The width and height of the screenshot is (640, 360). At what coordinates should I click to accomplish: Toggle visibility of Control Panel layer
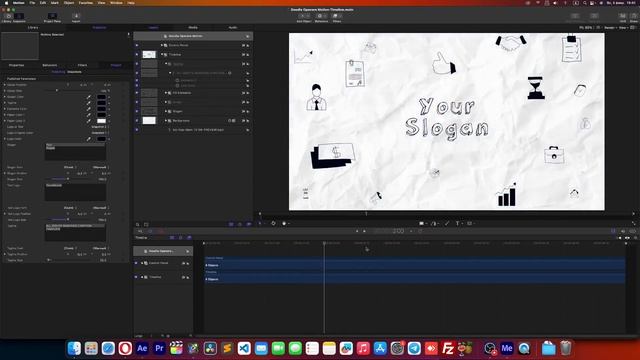(137, 45)
